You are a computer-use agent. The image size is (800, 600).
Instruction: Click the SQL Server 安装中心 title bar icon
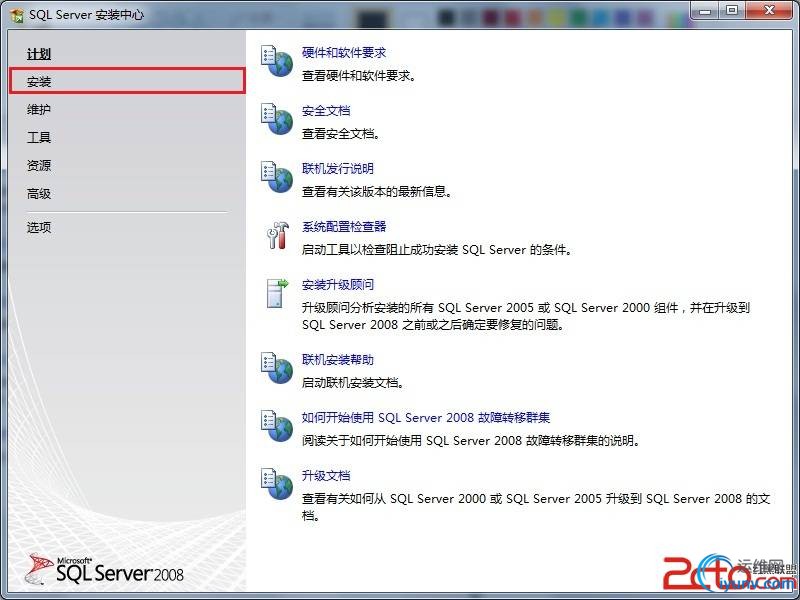click(x=16, y=15)
